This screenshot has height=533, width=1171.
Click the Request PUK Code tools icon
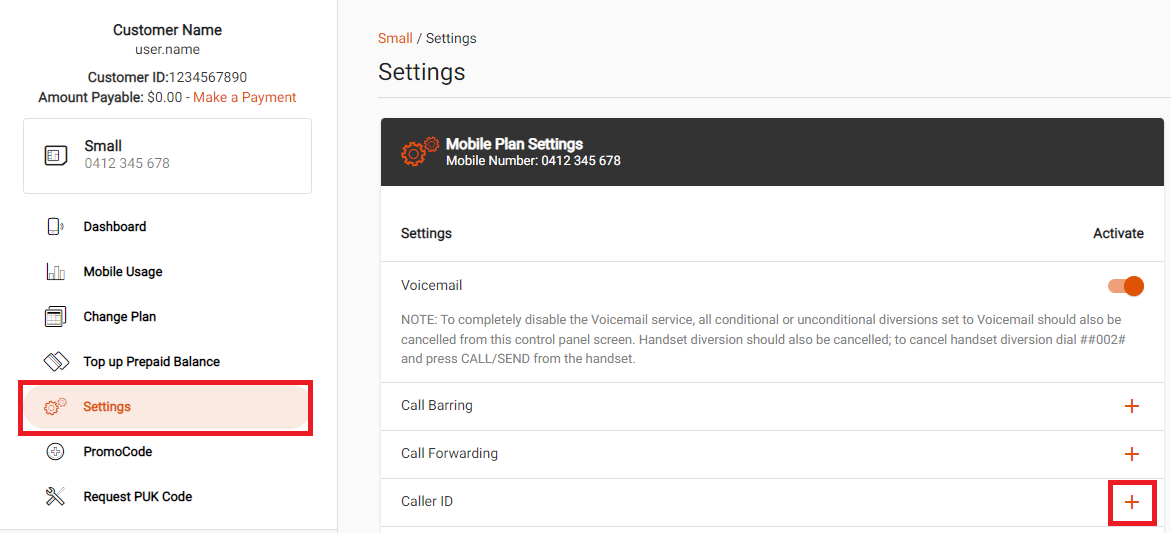coord(55,496)
